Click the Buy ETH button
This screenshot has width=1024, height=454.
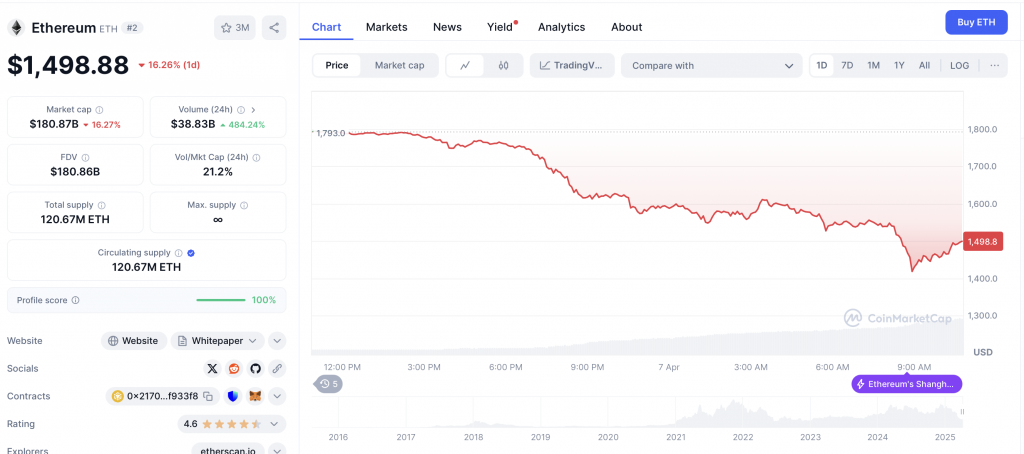[976, 22]
